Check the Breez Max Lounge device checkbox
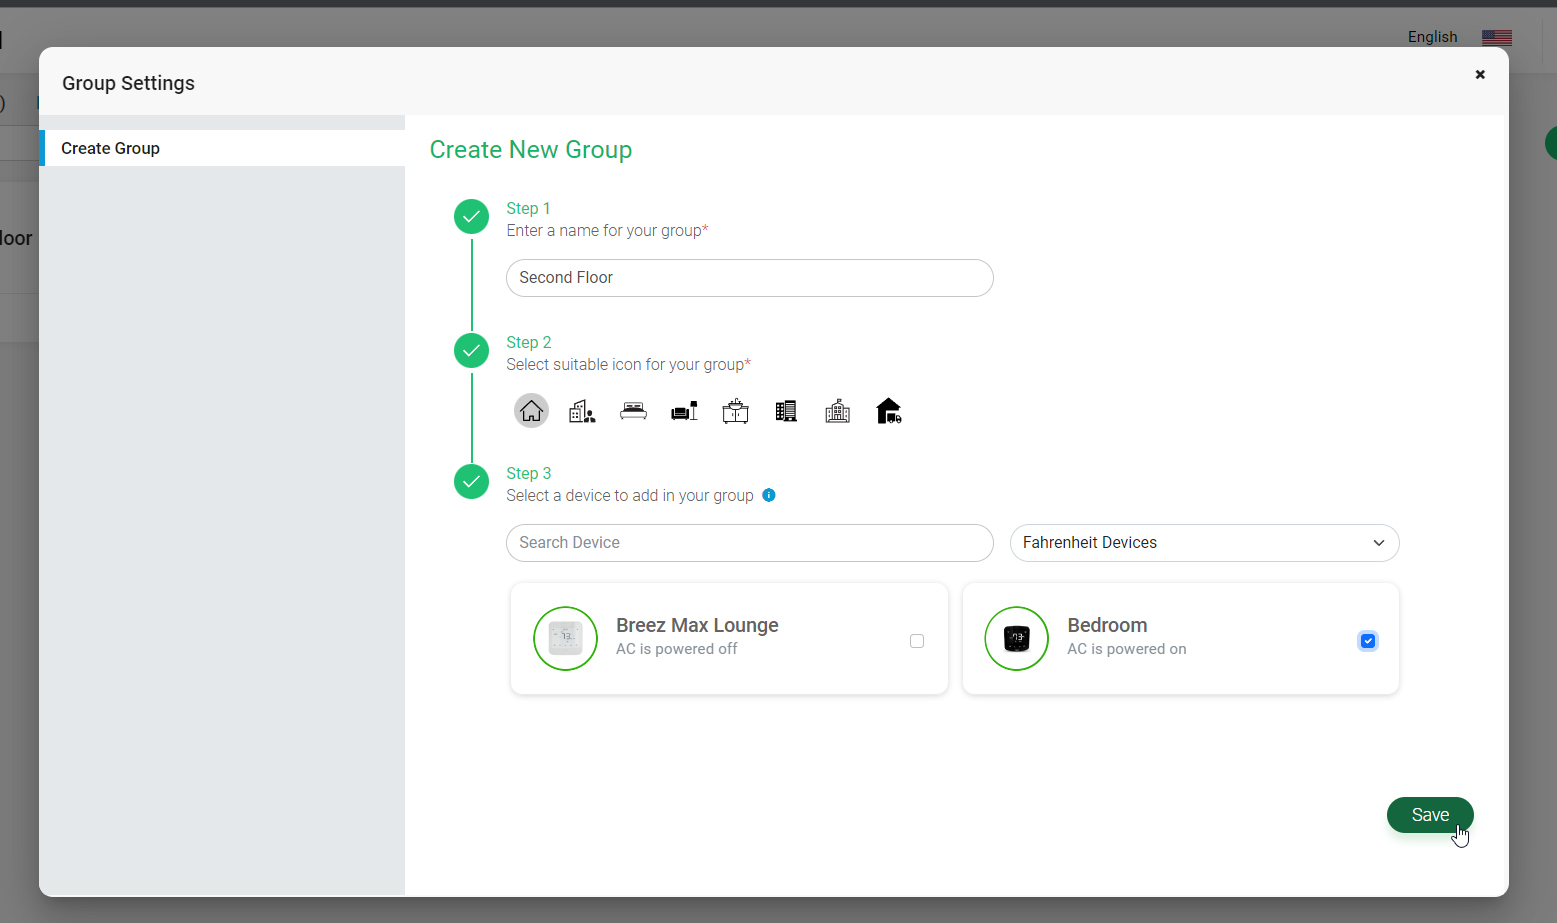This screenshot has width=1557, height=923. pyautogui.click(x=916, y=640)
